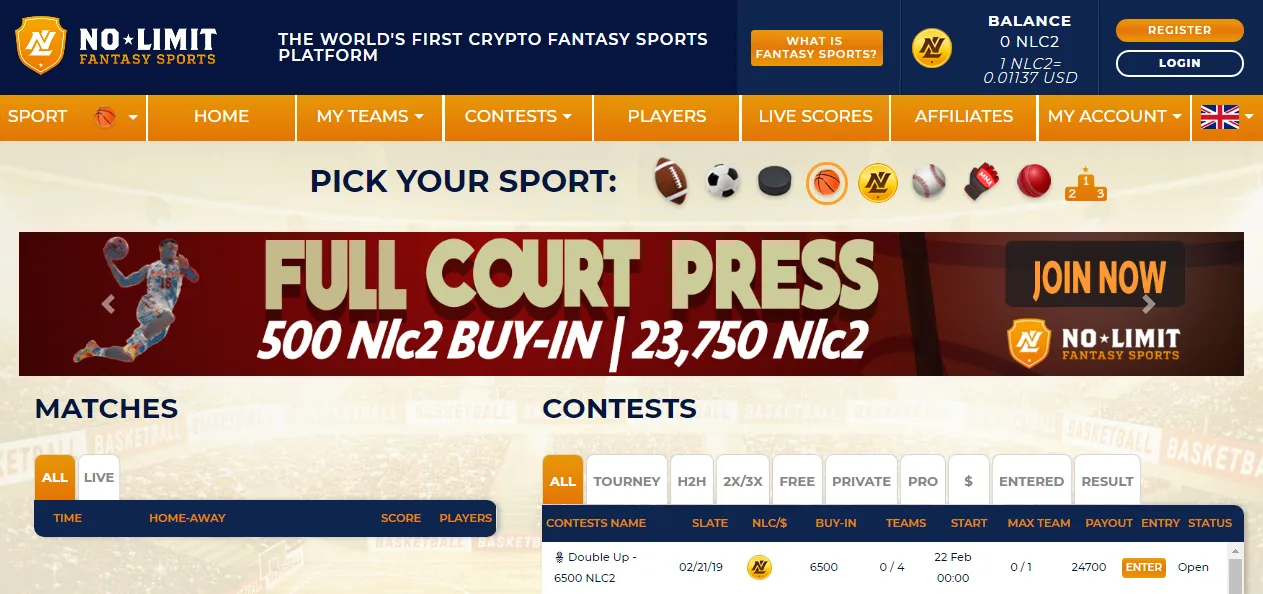The height and width of the screenshot is (594, 1263).
Task: Click the Payout column header
Action: [x=1109, y=523]
